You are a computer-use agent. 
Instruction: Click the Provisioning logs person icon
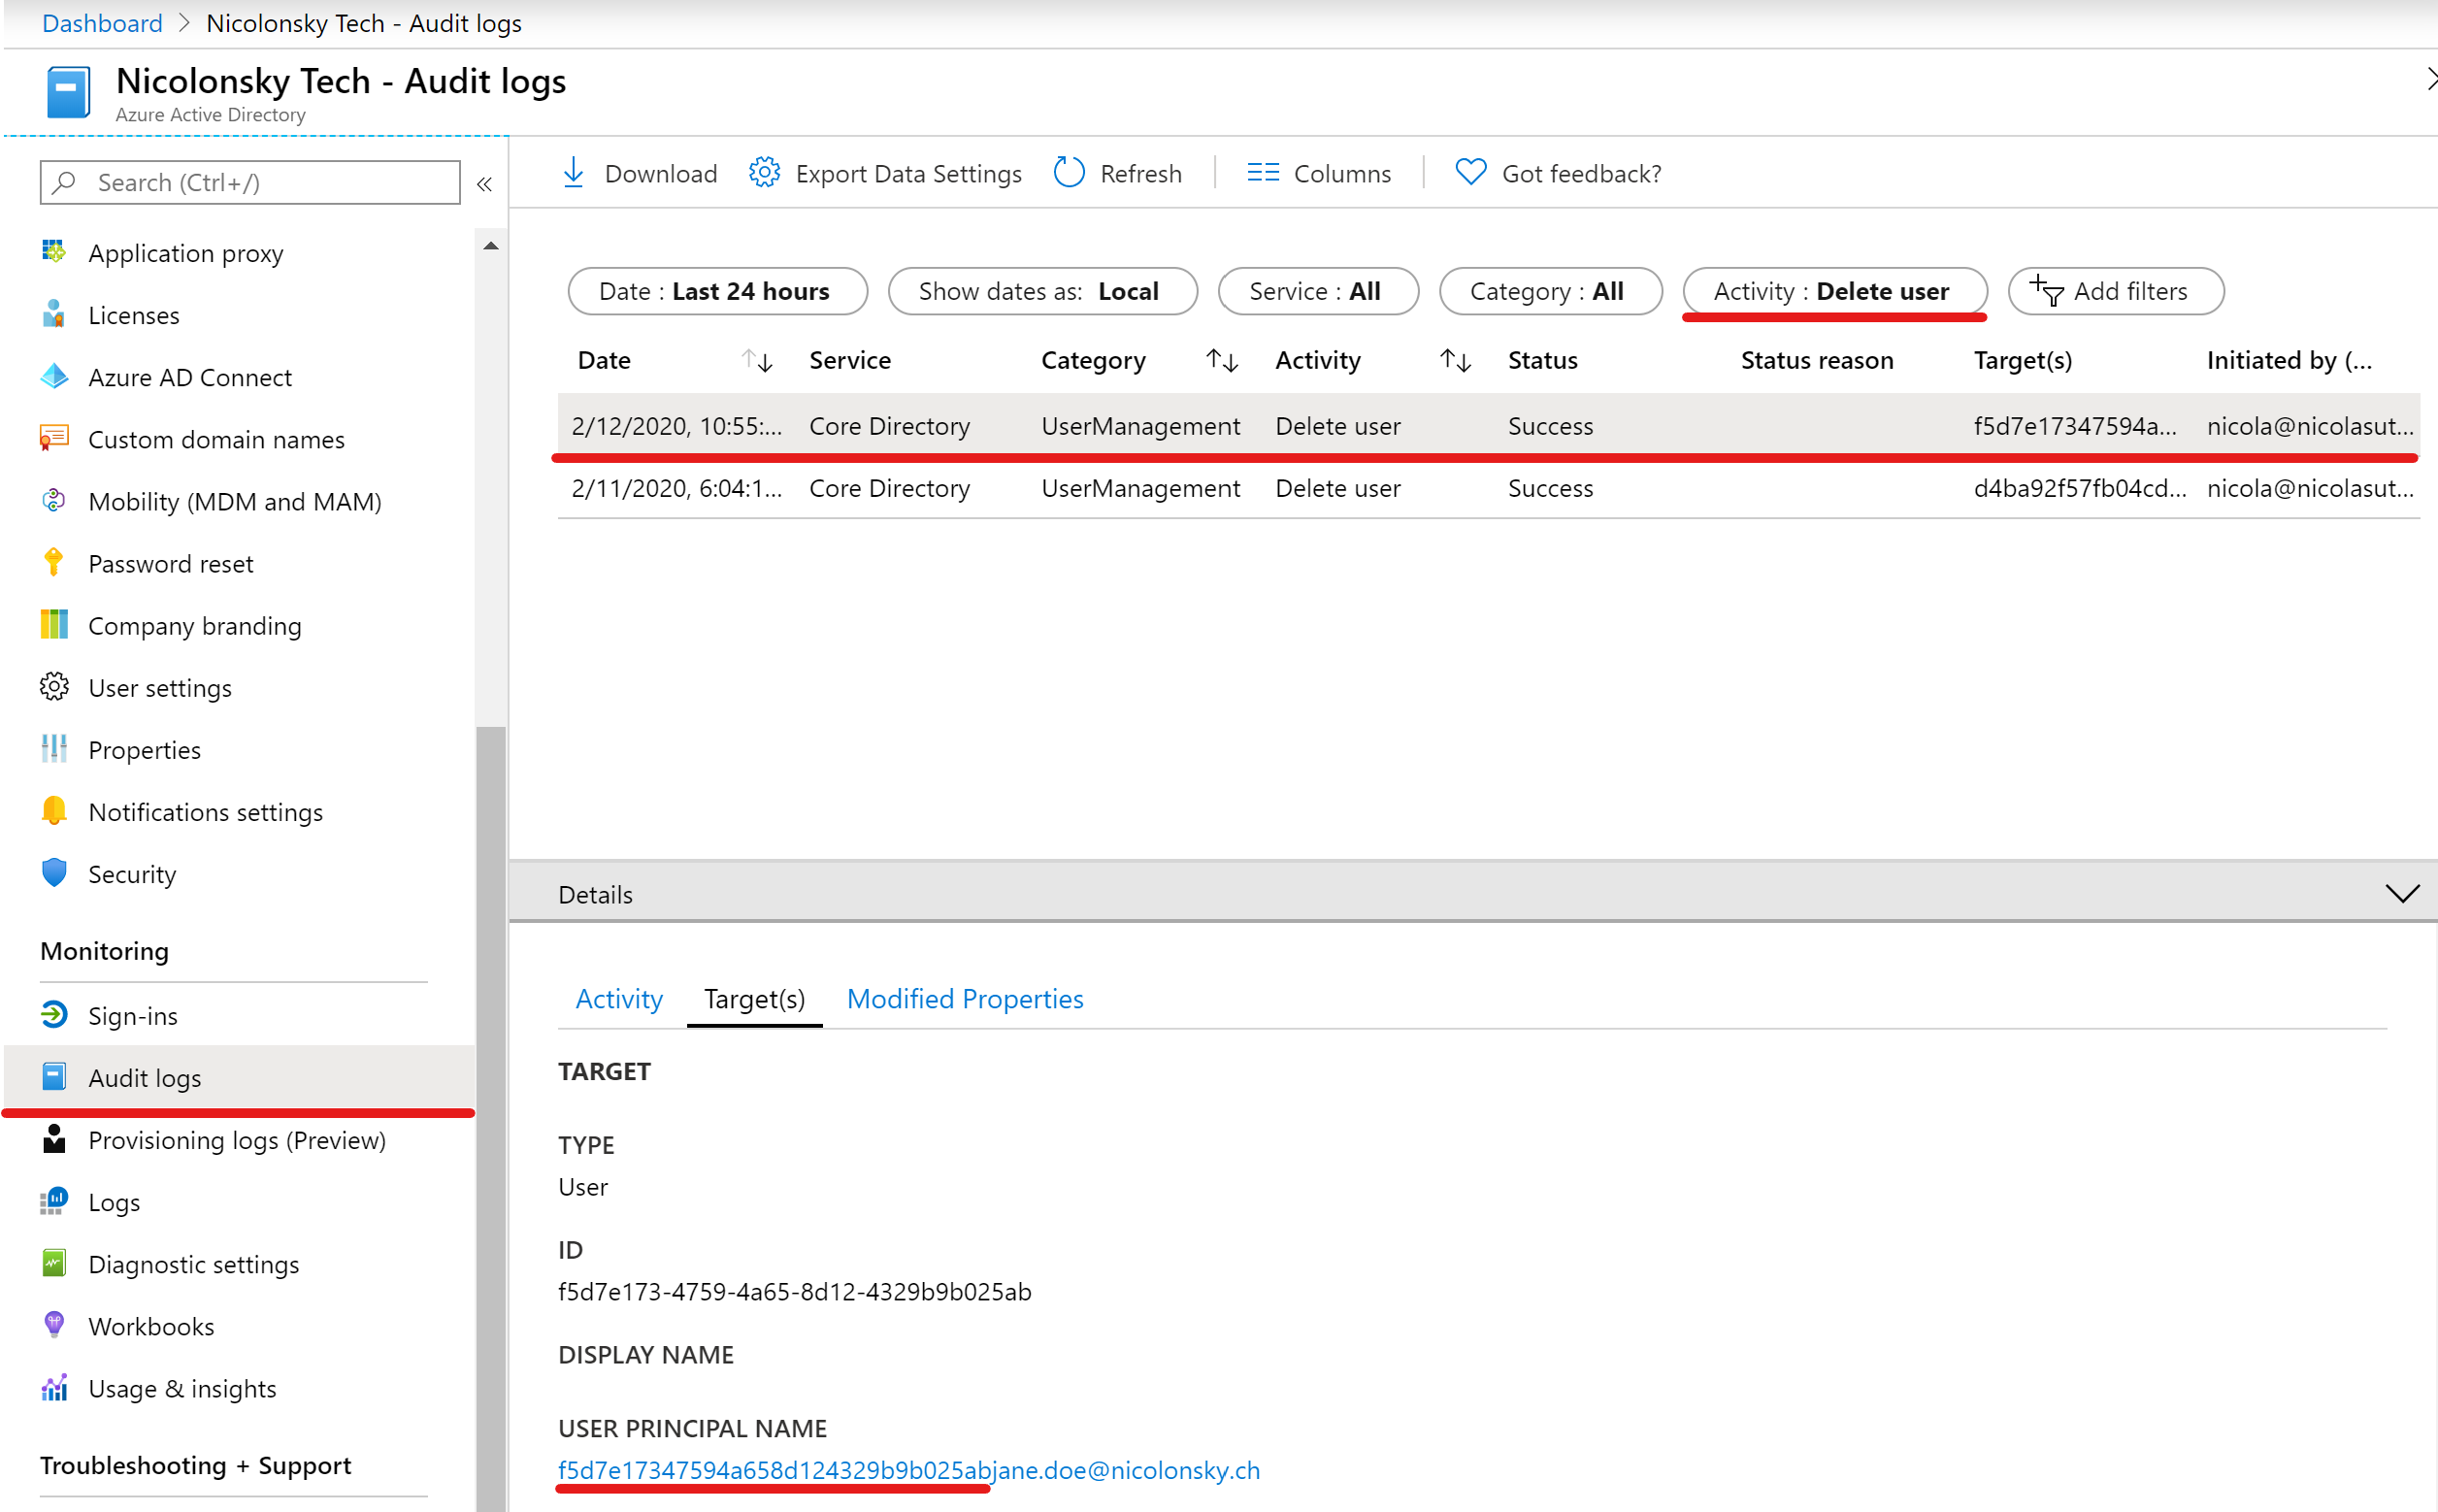point(54,1139)
